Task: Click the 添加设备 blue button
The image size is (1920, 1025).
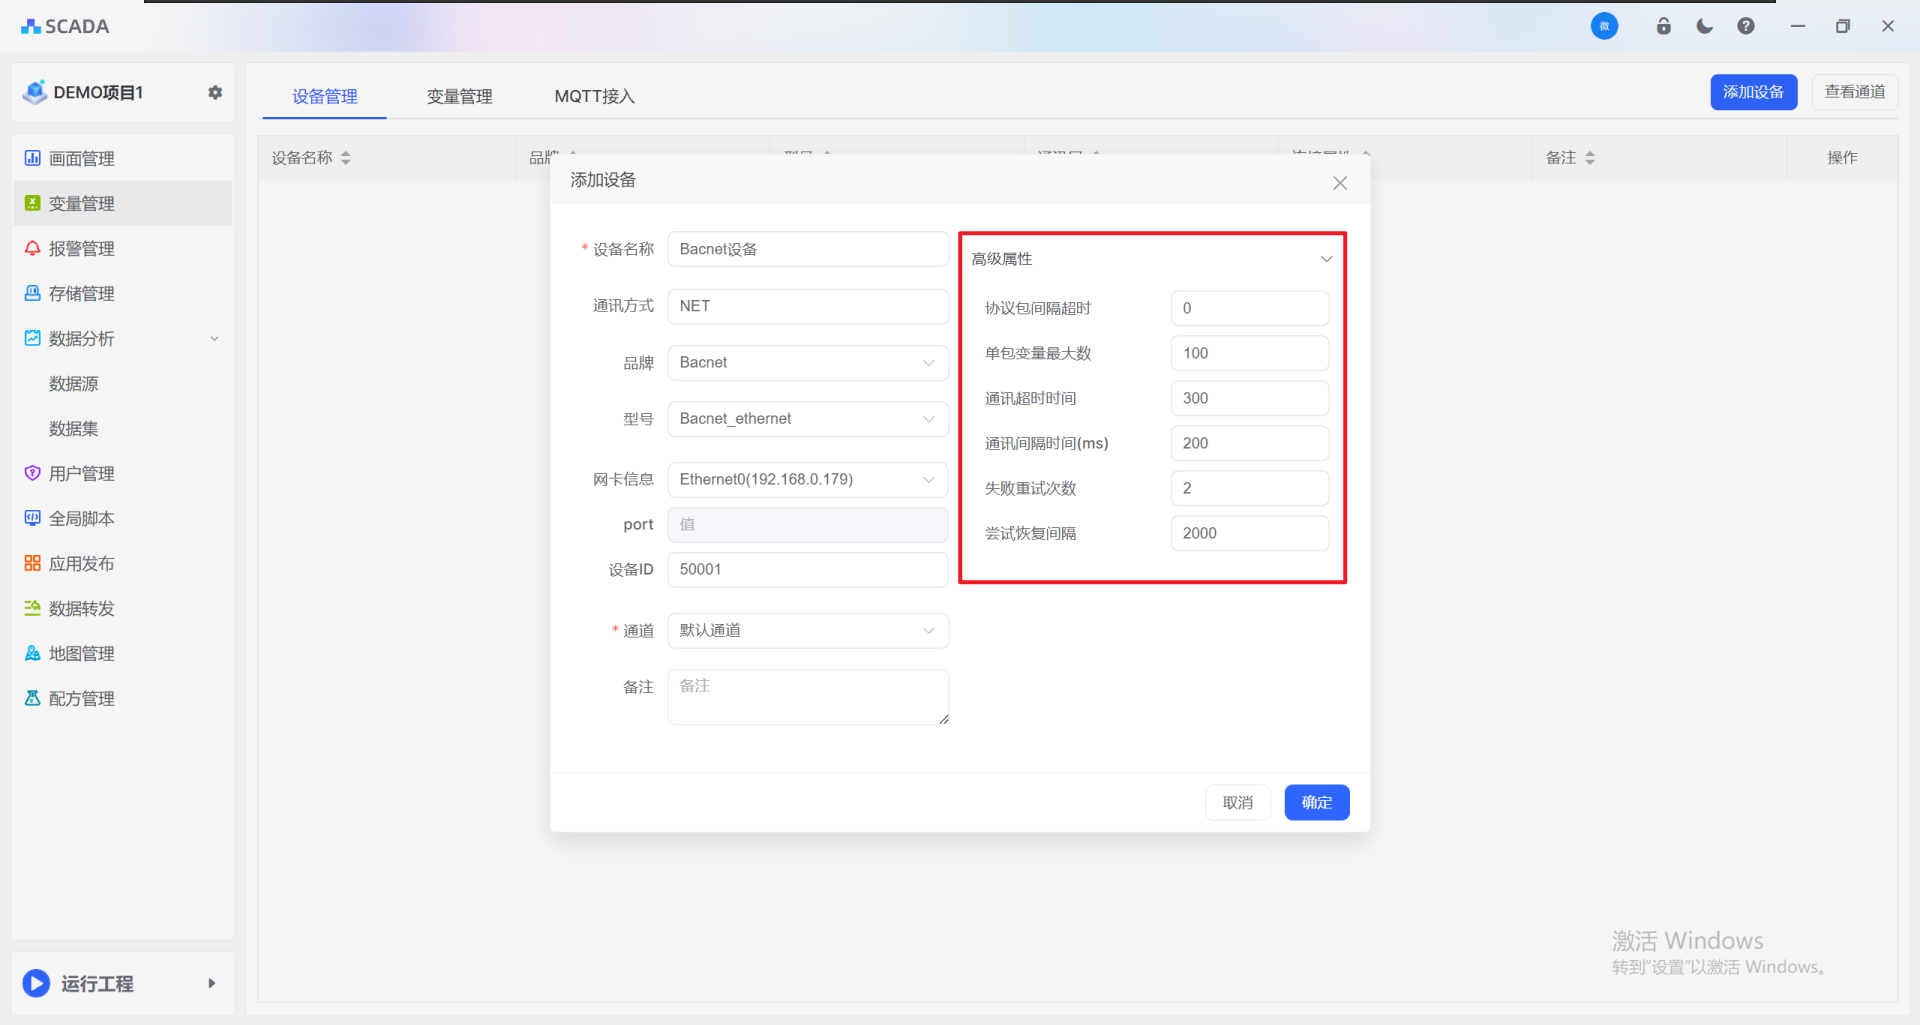Action: [x=1754, y=92]
